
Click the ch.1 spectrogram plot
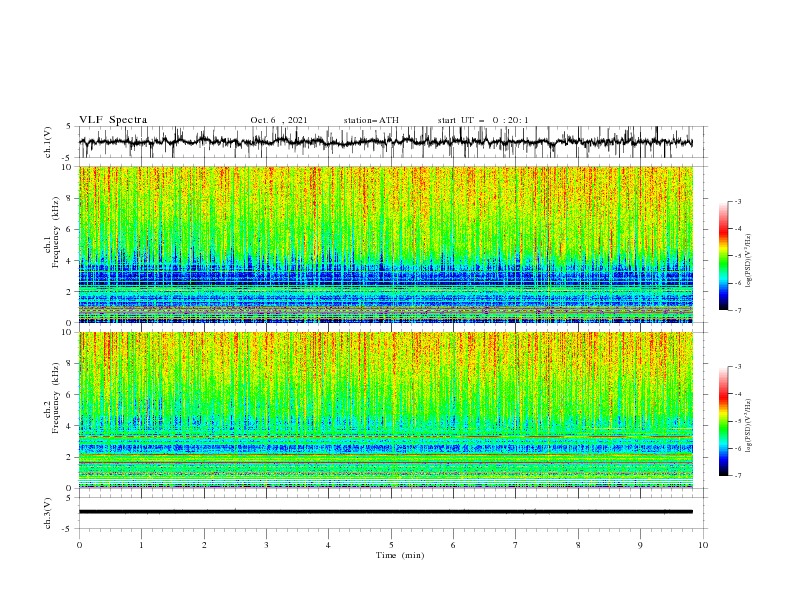pyautogui.click(x=386, y=244)
